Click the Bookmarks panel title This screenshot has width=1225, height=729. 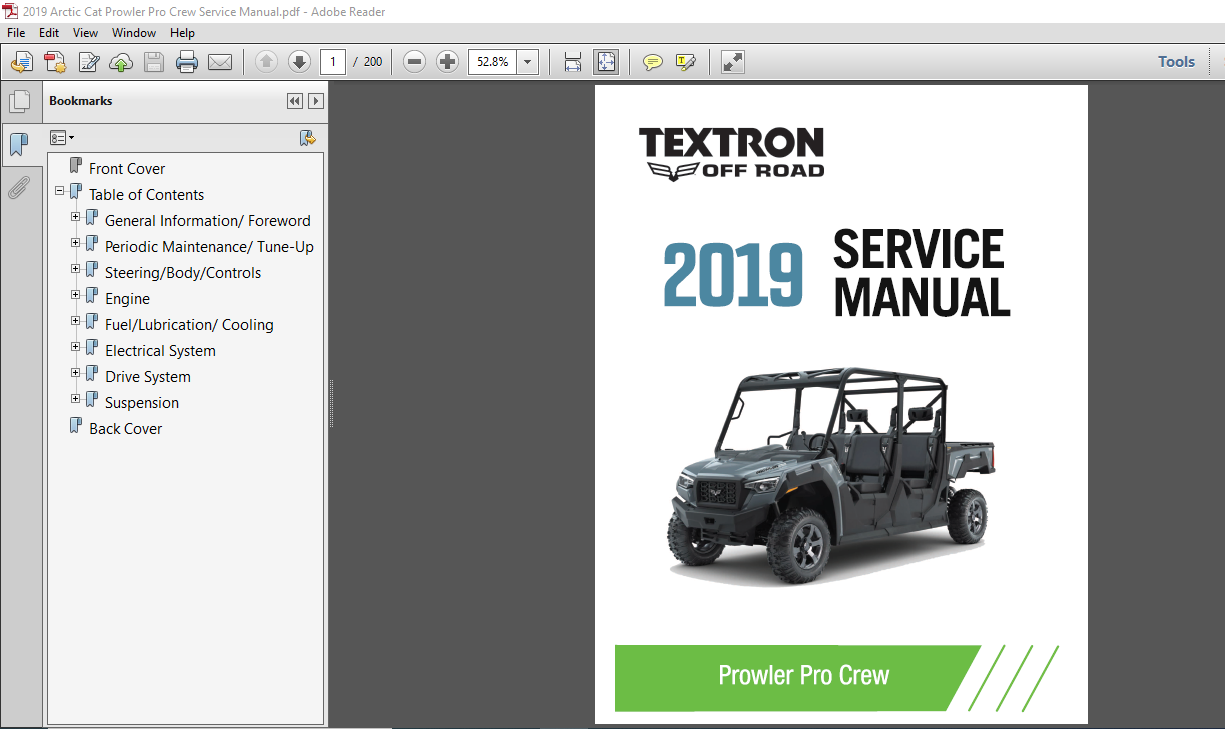[x=81, y=101]
